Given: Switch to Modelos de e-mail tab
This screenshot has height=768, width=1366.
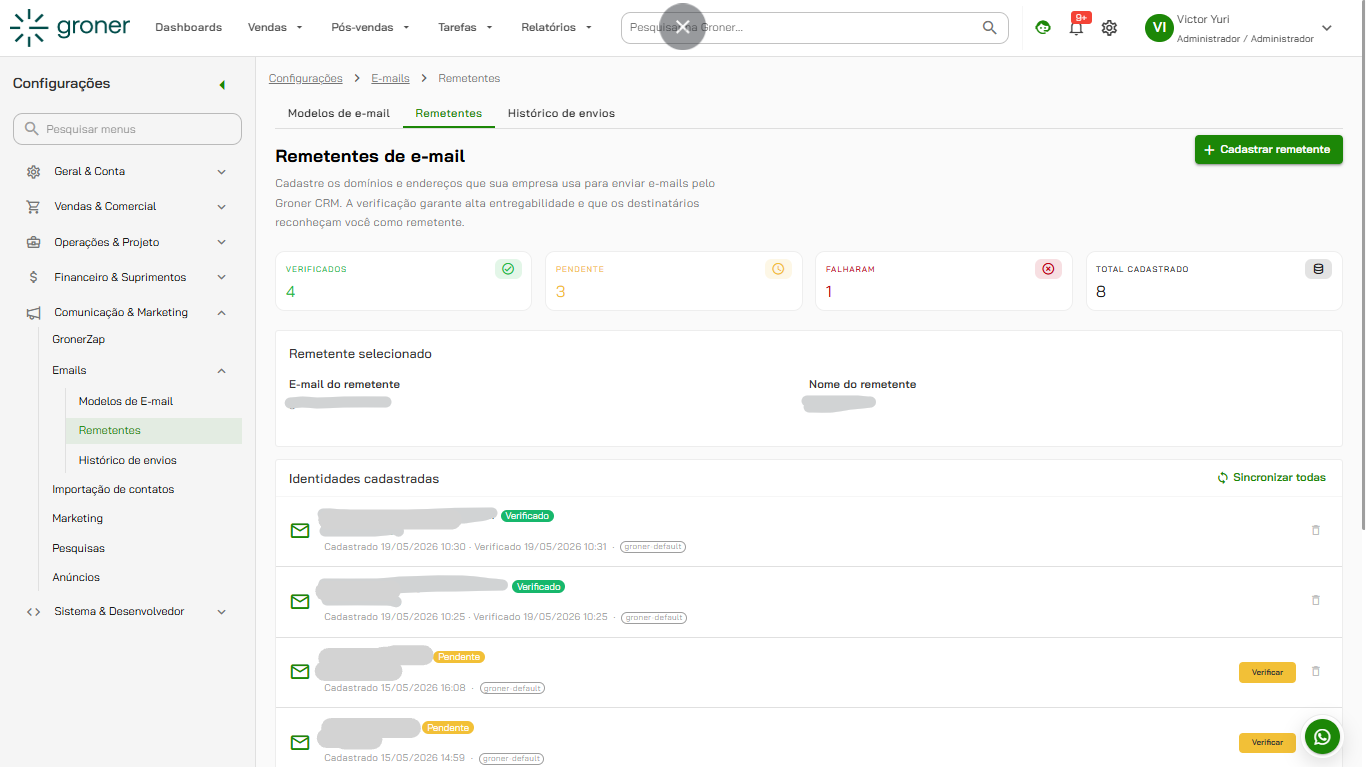Looking at the screenshot, I should pos(339,113).
